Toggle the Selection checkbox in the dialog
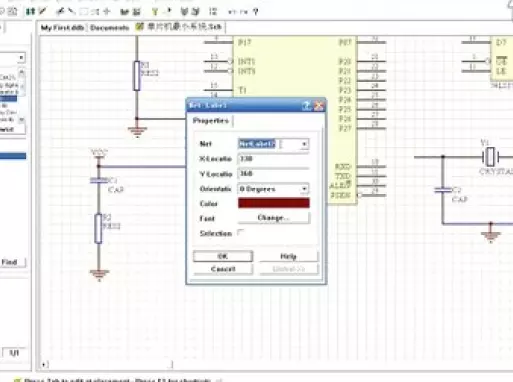This screenshot has width=513, height=382. tap(241, 232)
